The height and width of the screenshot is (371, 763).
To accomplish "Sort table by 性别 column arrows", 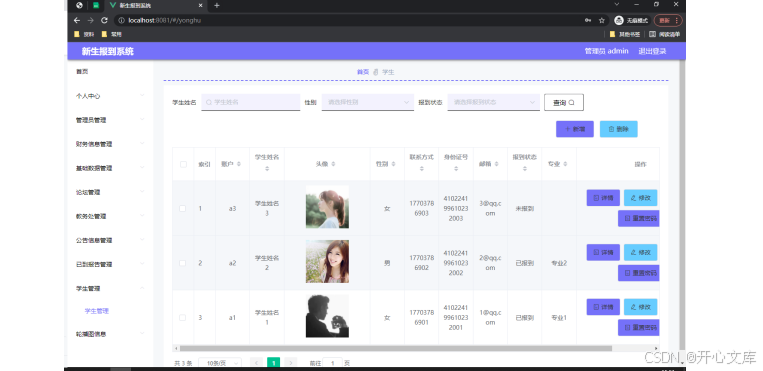I will tap(393, 165).
